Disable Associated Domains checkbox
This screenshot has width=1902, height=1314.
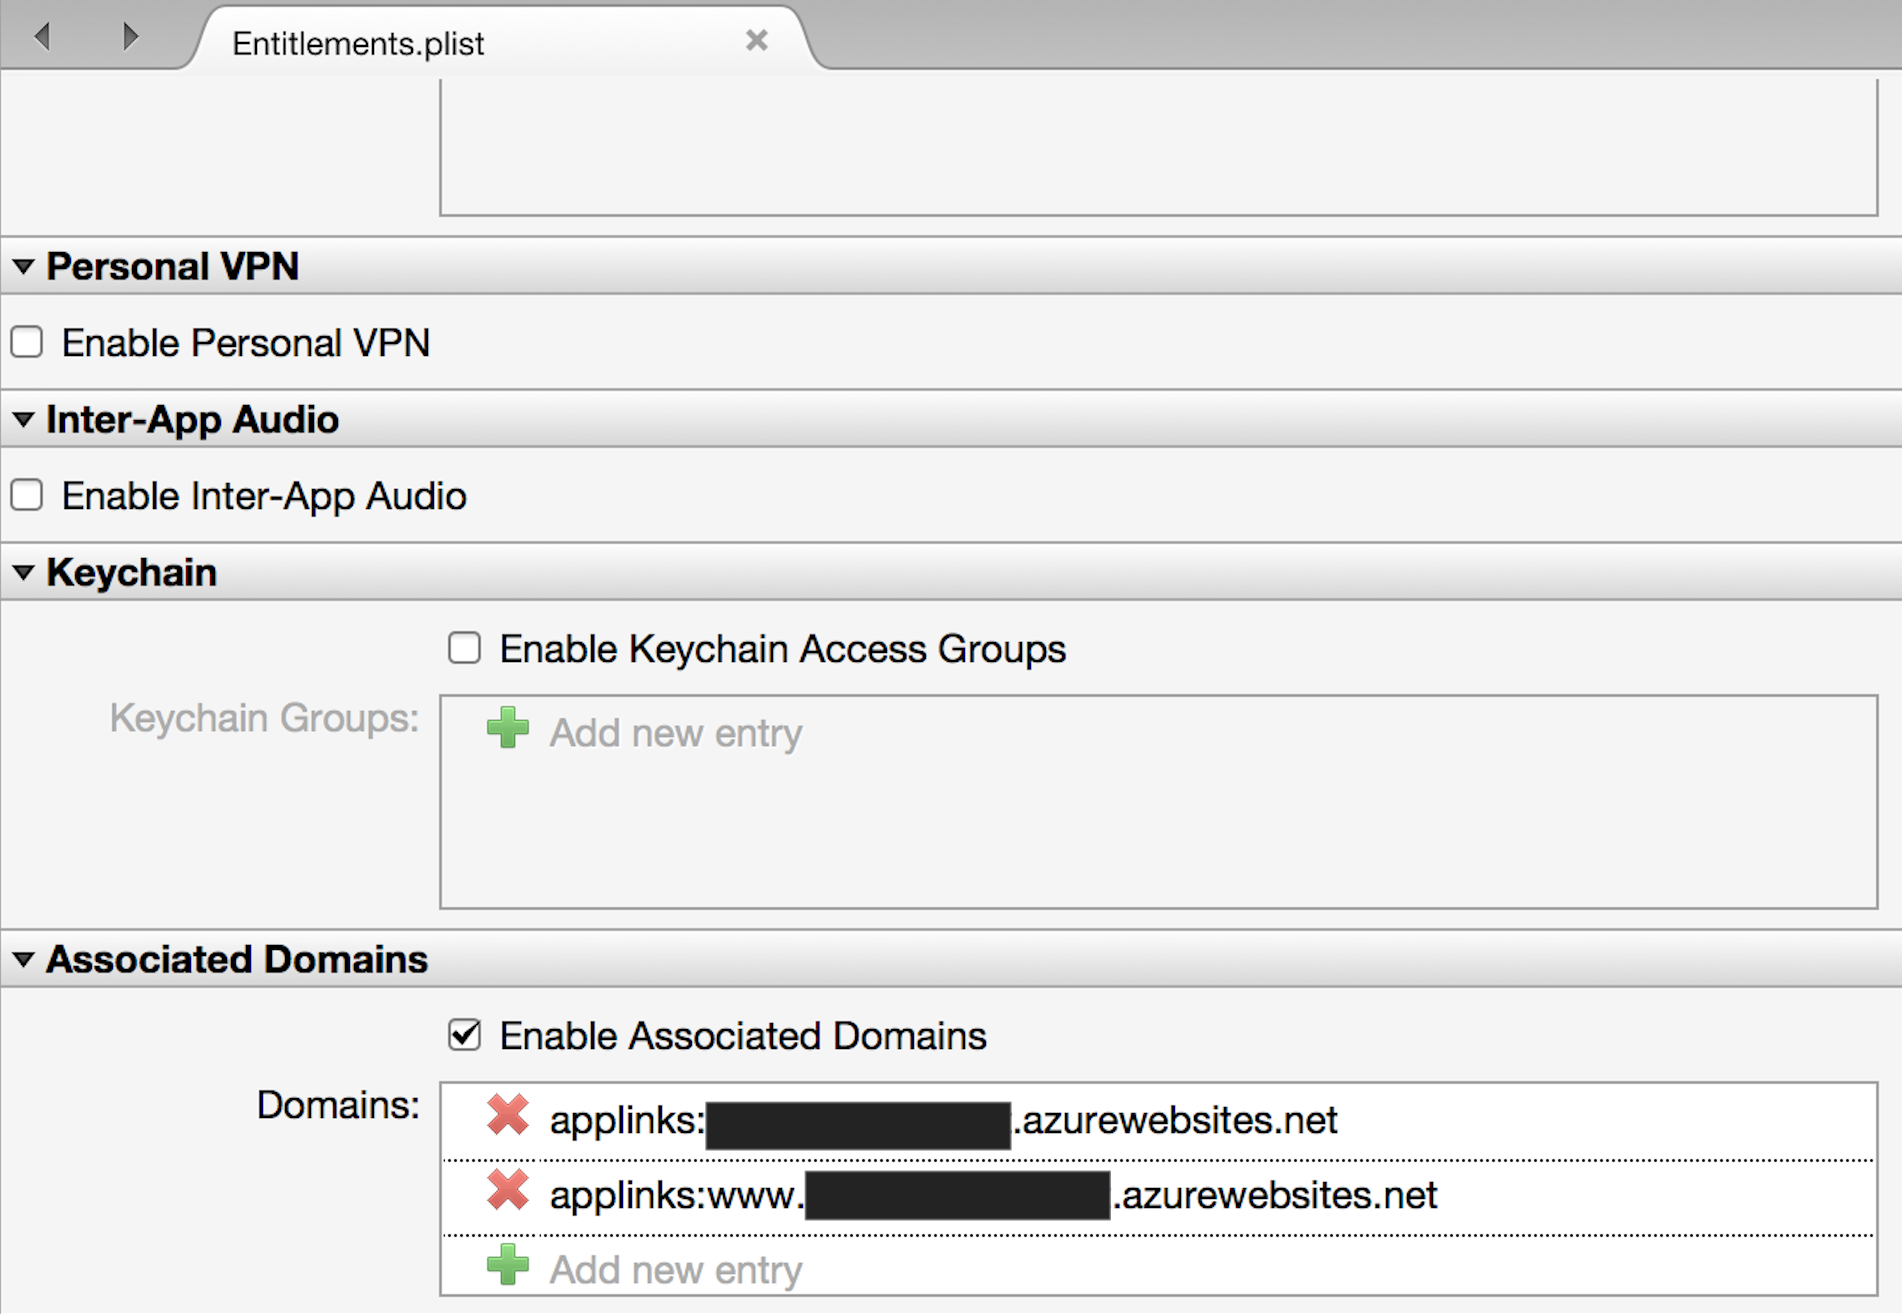click(464, 1035)
